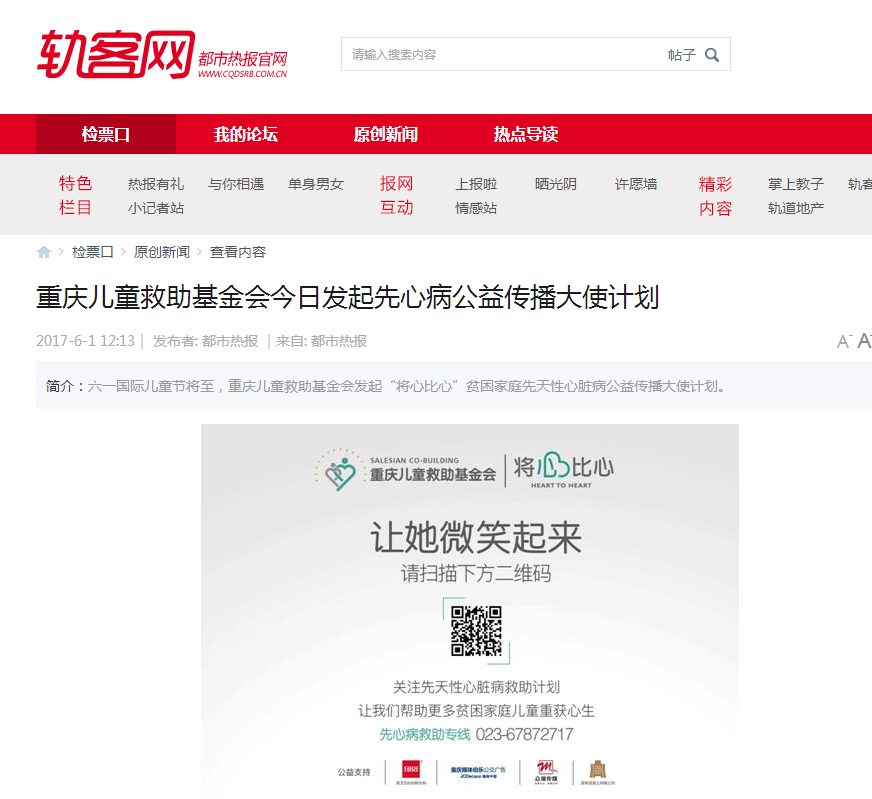The height and width of the screenshot is (799, 872).
Task: Click the 2017-6-1 12:13 publish date
Action: point(86,341)
